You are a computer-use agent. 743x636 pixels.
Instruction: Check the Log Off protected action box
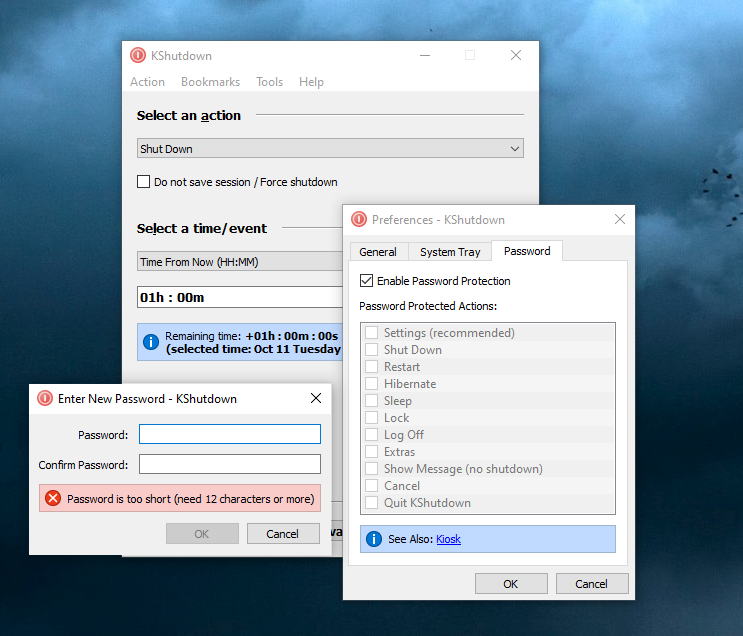372,435
